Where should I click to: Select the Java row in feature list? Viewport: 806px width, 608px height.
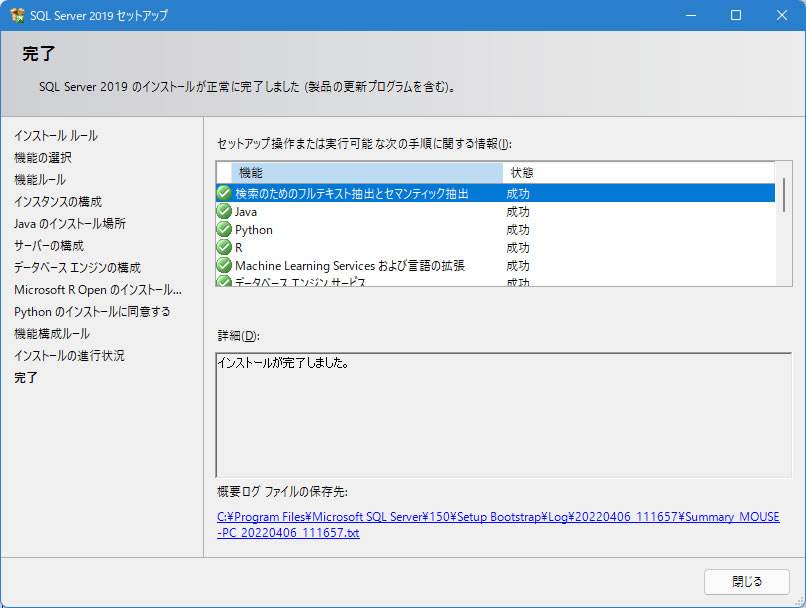pos(400,212)
